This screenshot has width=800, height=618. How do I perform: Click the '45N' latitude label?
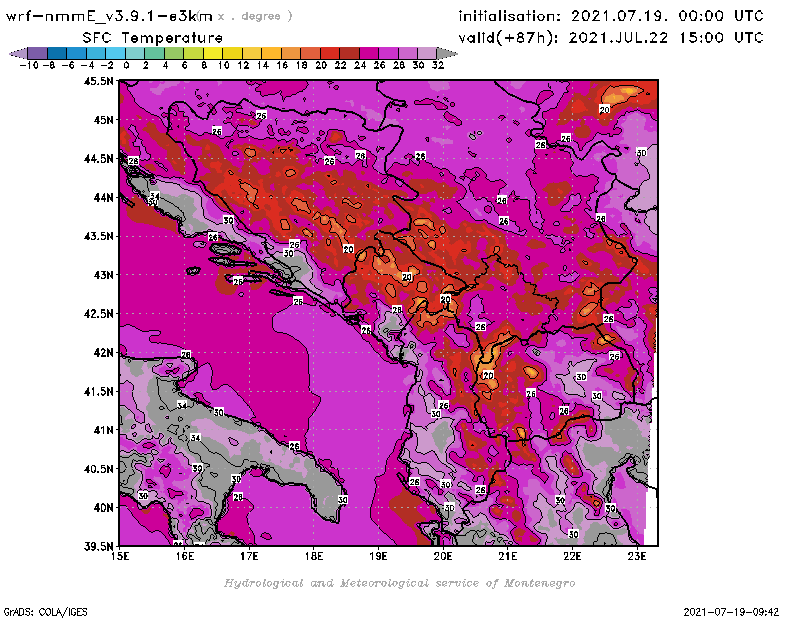tap(103, 120)
